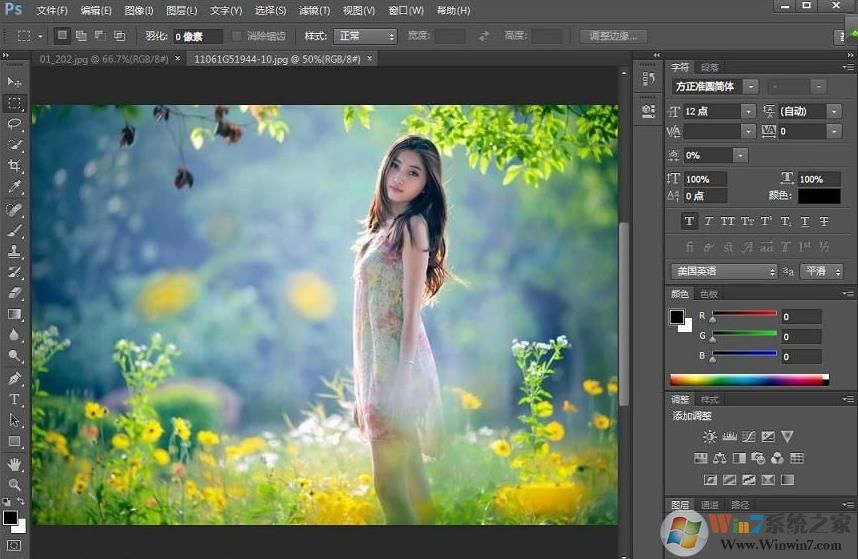Image resolution: width=858 pixels, height=559 pixels.
Task: Open the 文件(F) menu
Action: 52,10
